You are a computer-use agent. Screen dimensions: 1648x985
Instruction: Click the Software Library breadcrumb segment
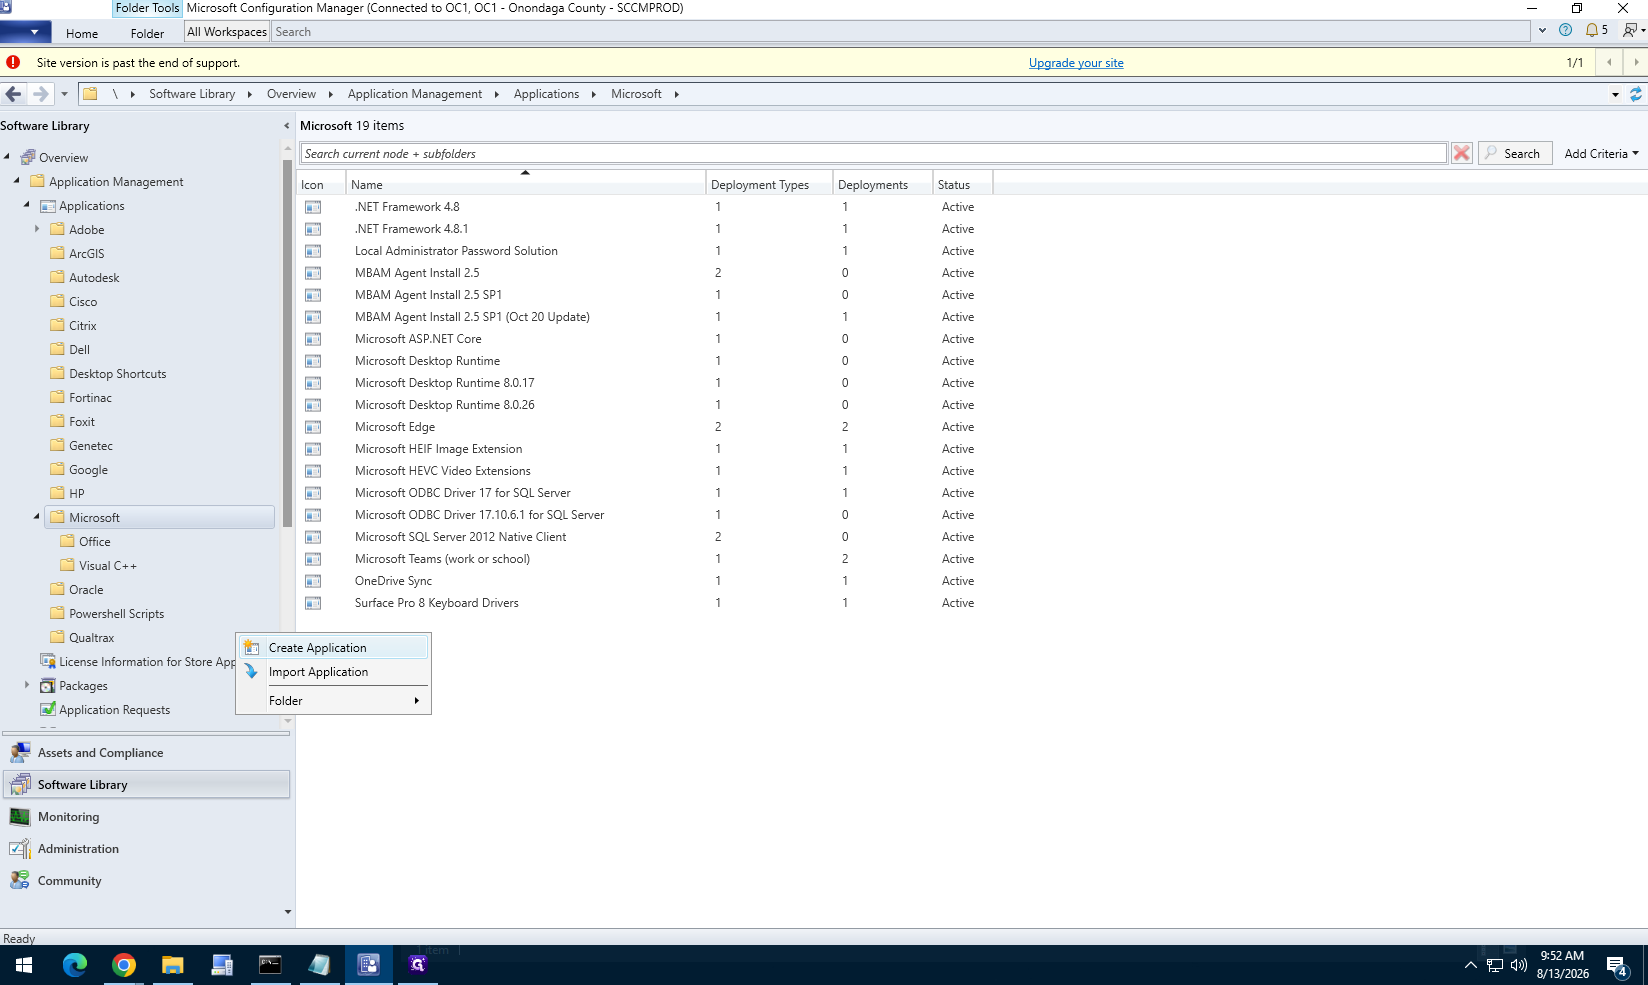coord(192,94)
